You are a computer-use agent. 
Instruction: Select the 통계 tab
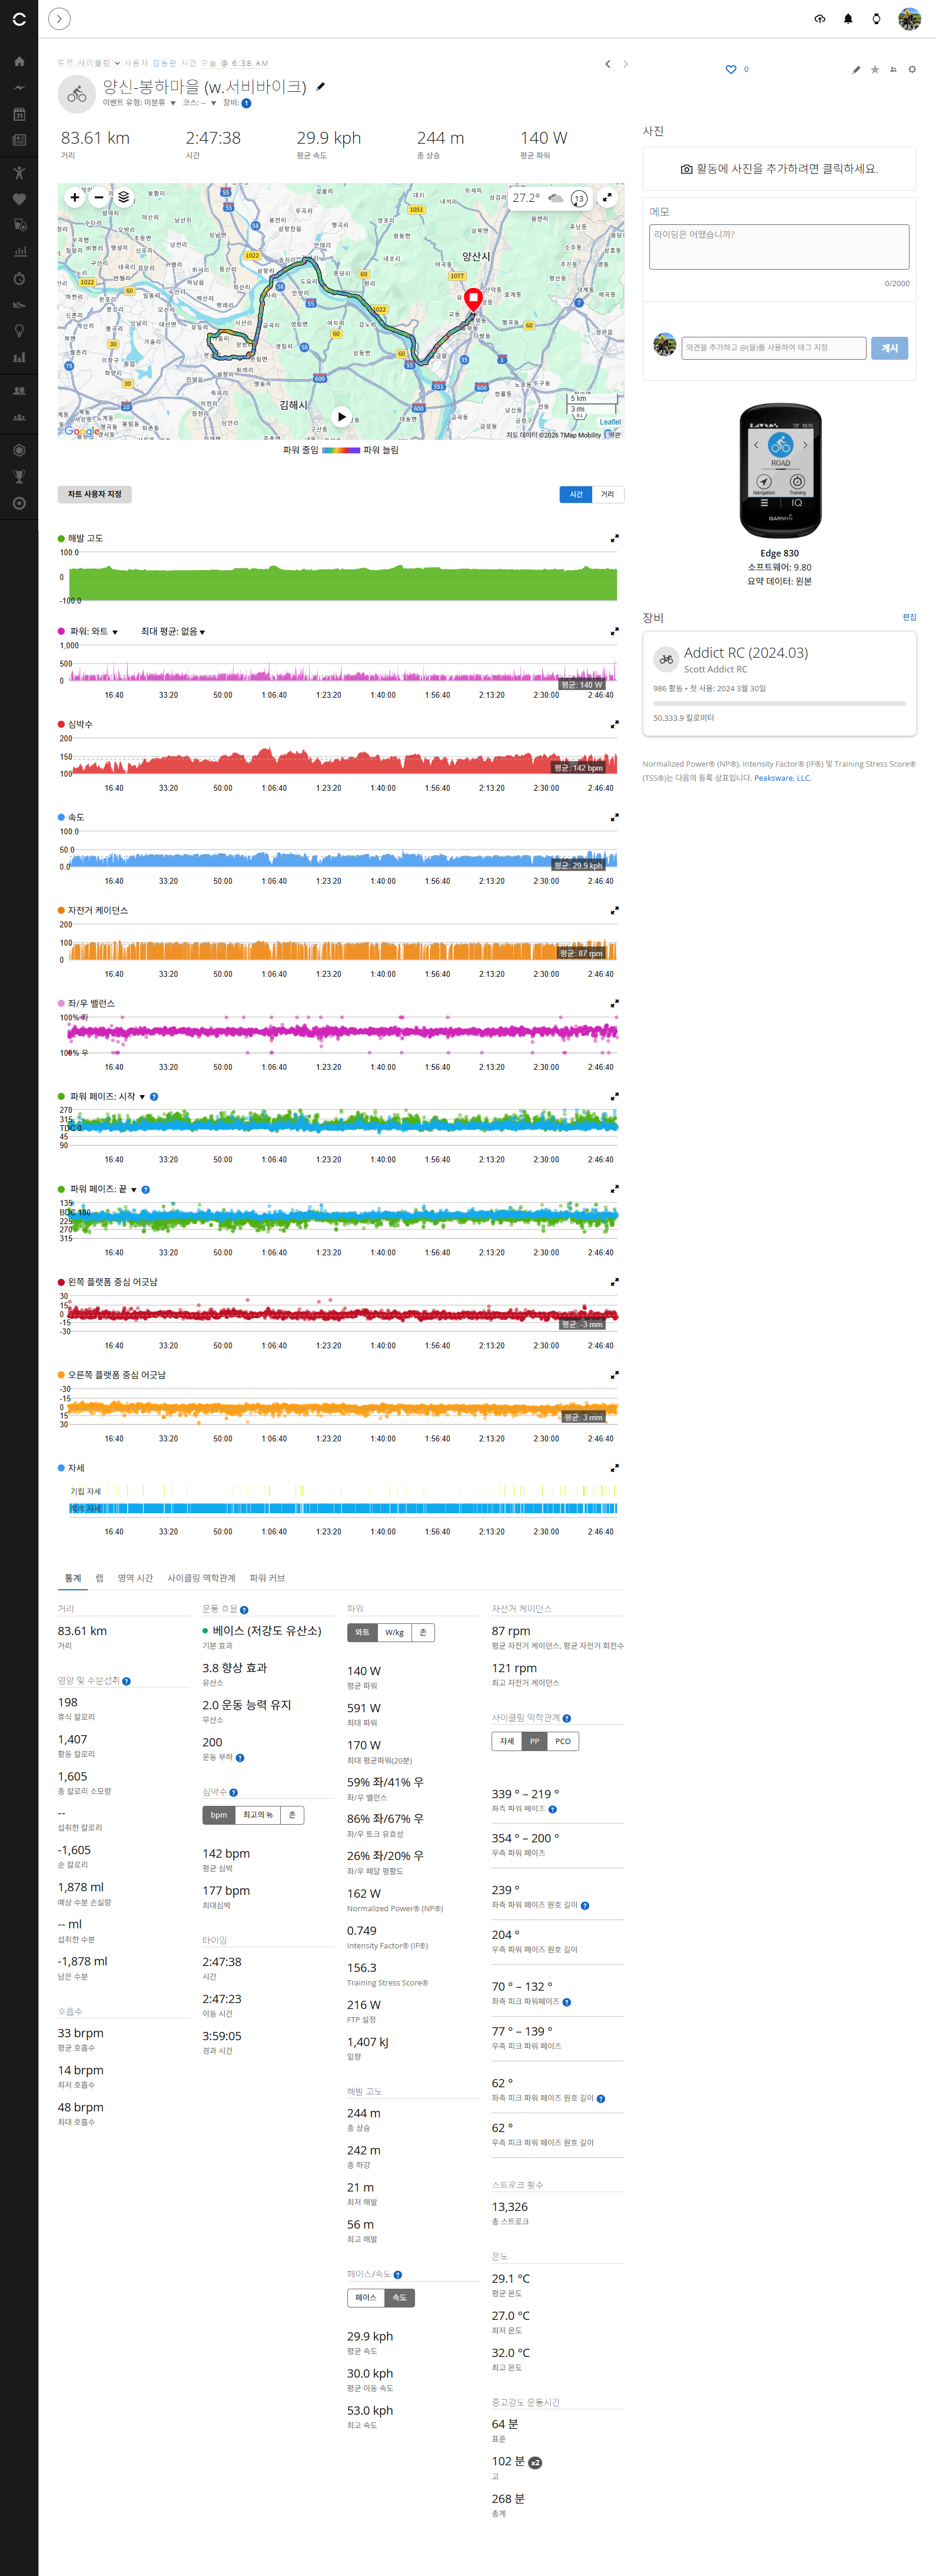(x=72, y=1578)
